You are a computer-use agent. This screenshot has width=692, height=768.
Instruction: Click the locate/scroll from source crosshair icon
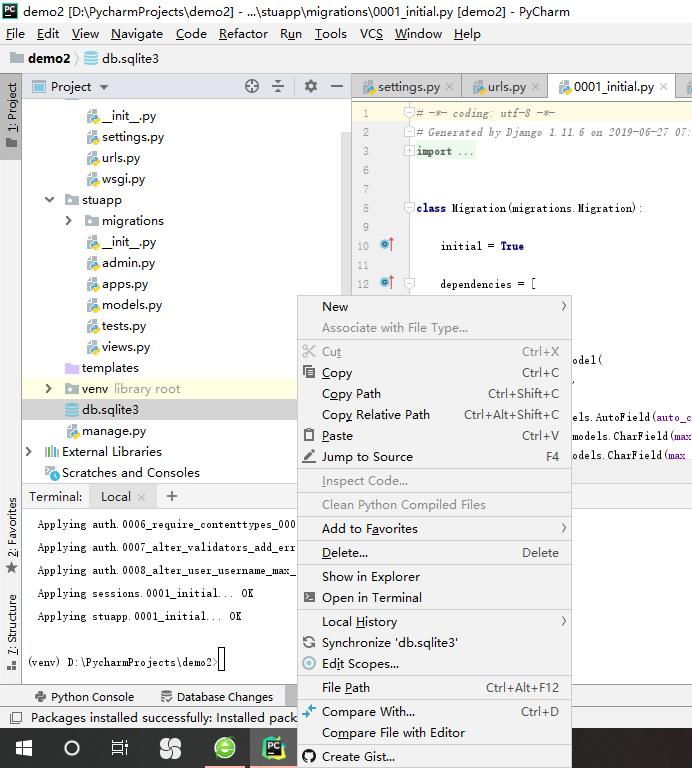[252, 86]
